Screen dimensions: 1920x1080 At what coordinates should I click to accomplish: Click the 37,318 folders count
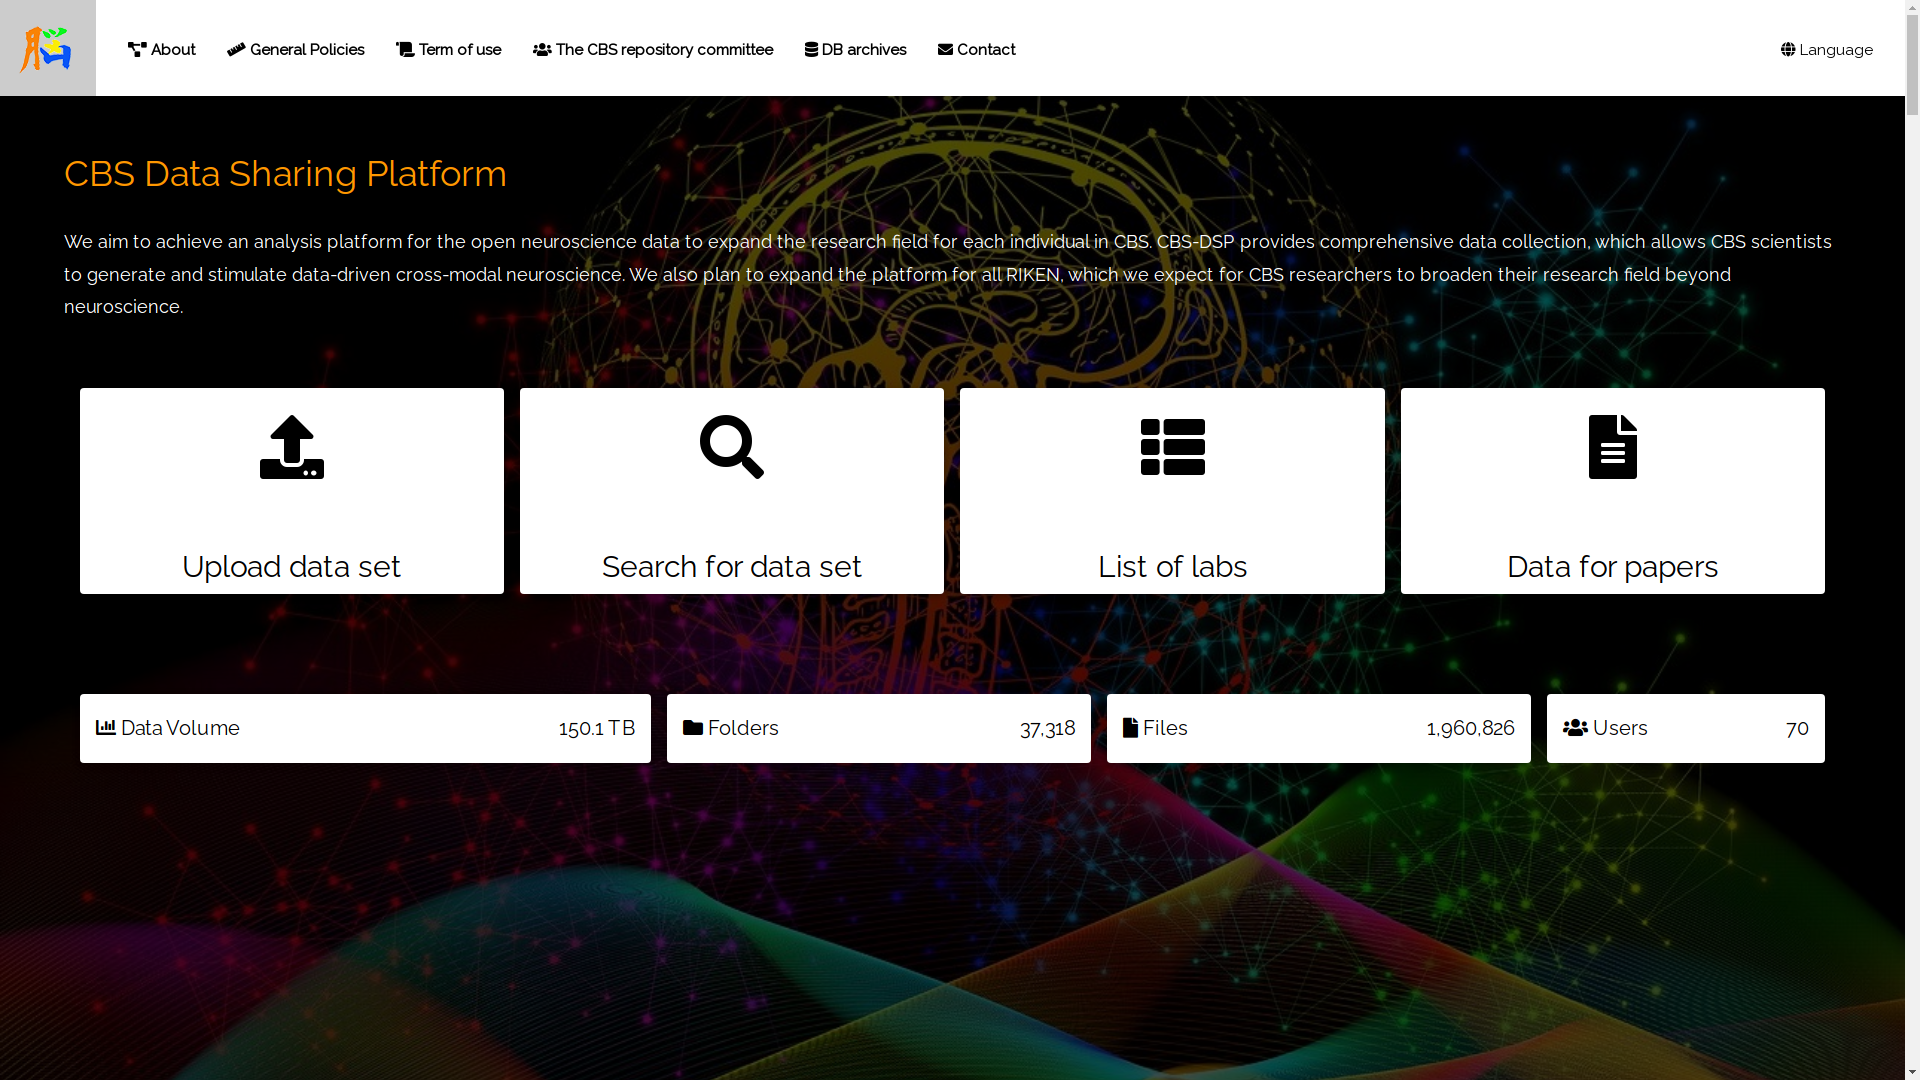pos(1047,728)
